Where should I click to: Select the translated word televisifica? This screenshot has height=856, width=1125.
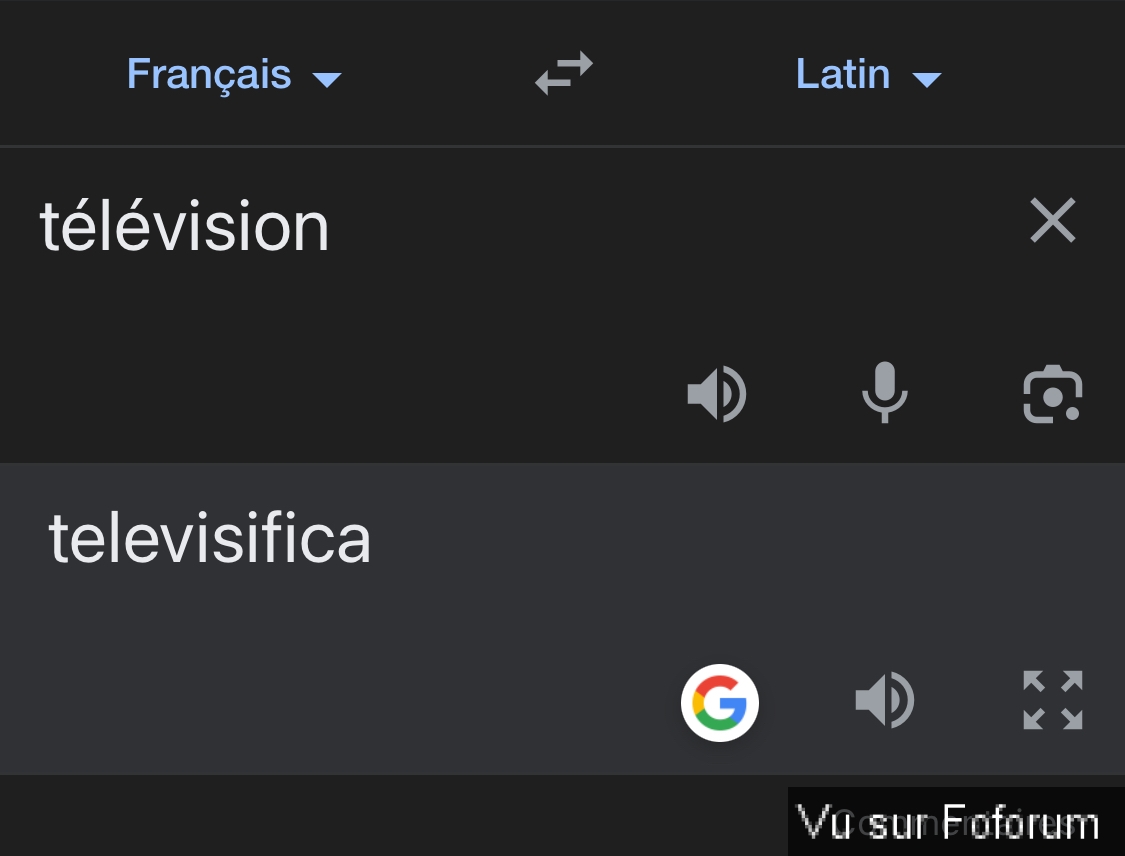pyautogui.click(x=210, y=538)
